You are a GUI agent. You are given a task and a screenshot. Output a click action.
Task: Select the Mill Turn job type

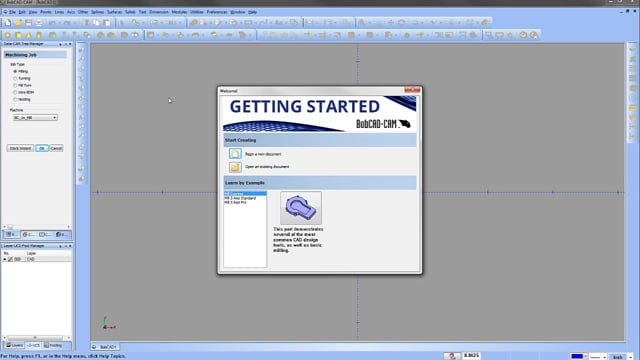point(15,85)
